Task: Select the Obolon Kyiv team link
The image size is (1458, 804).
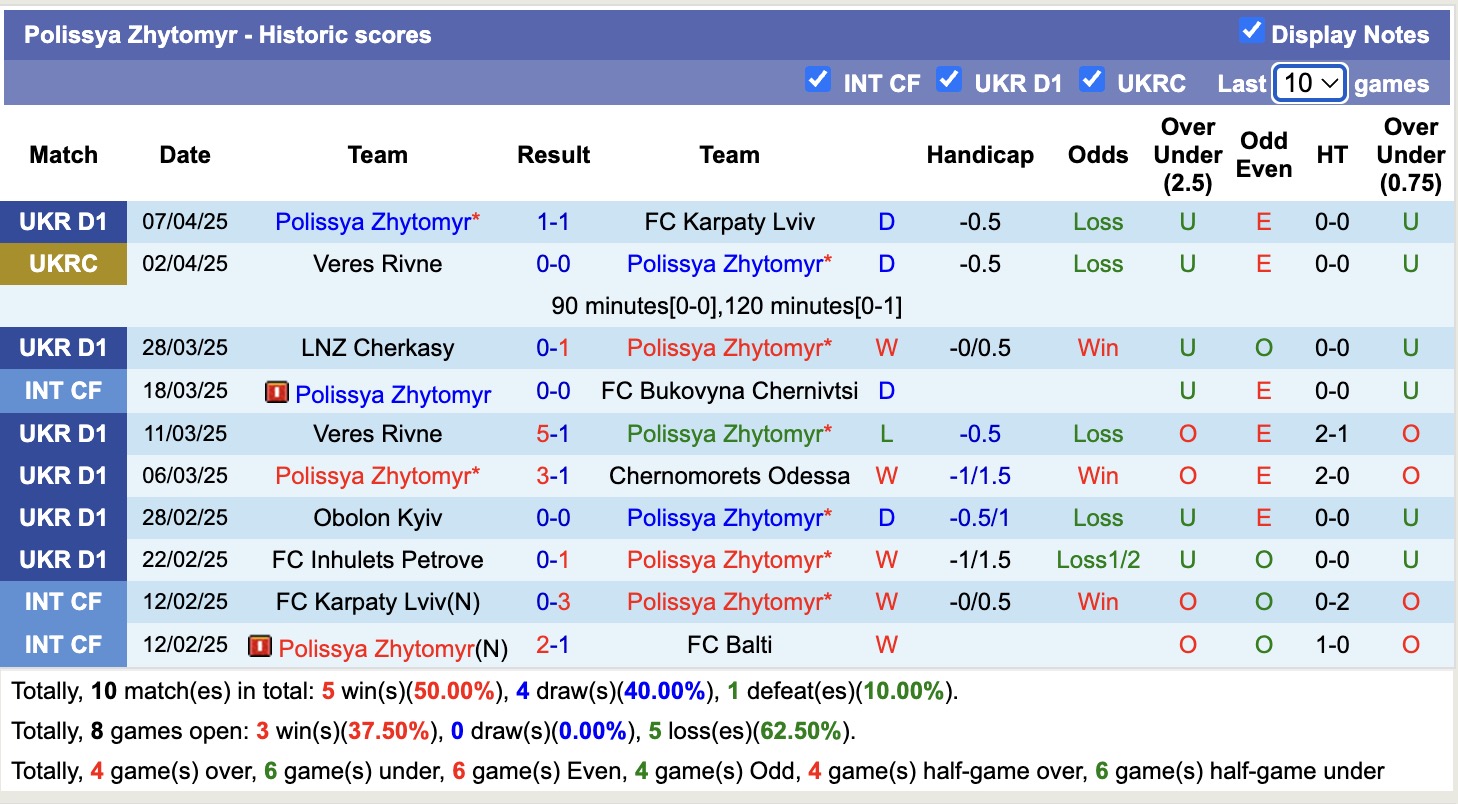Action: pos(377,517)
